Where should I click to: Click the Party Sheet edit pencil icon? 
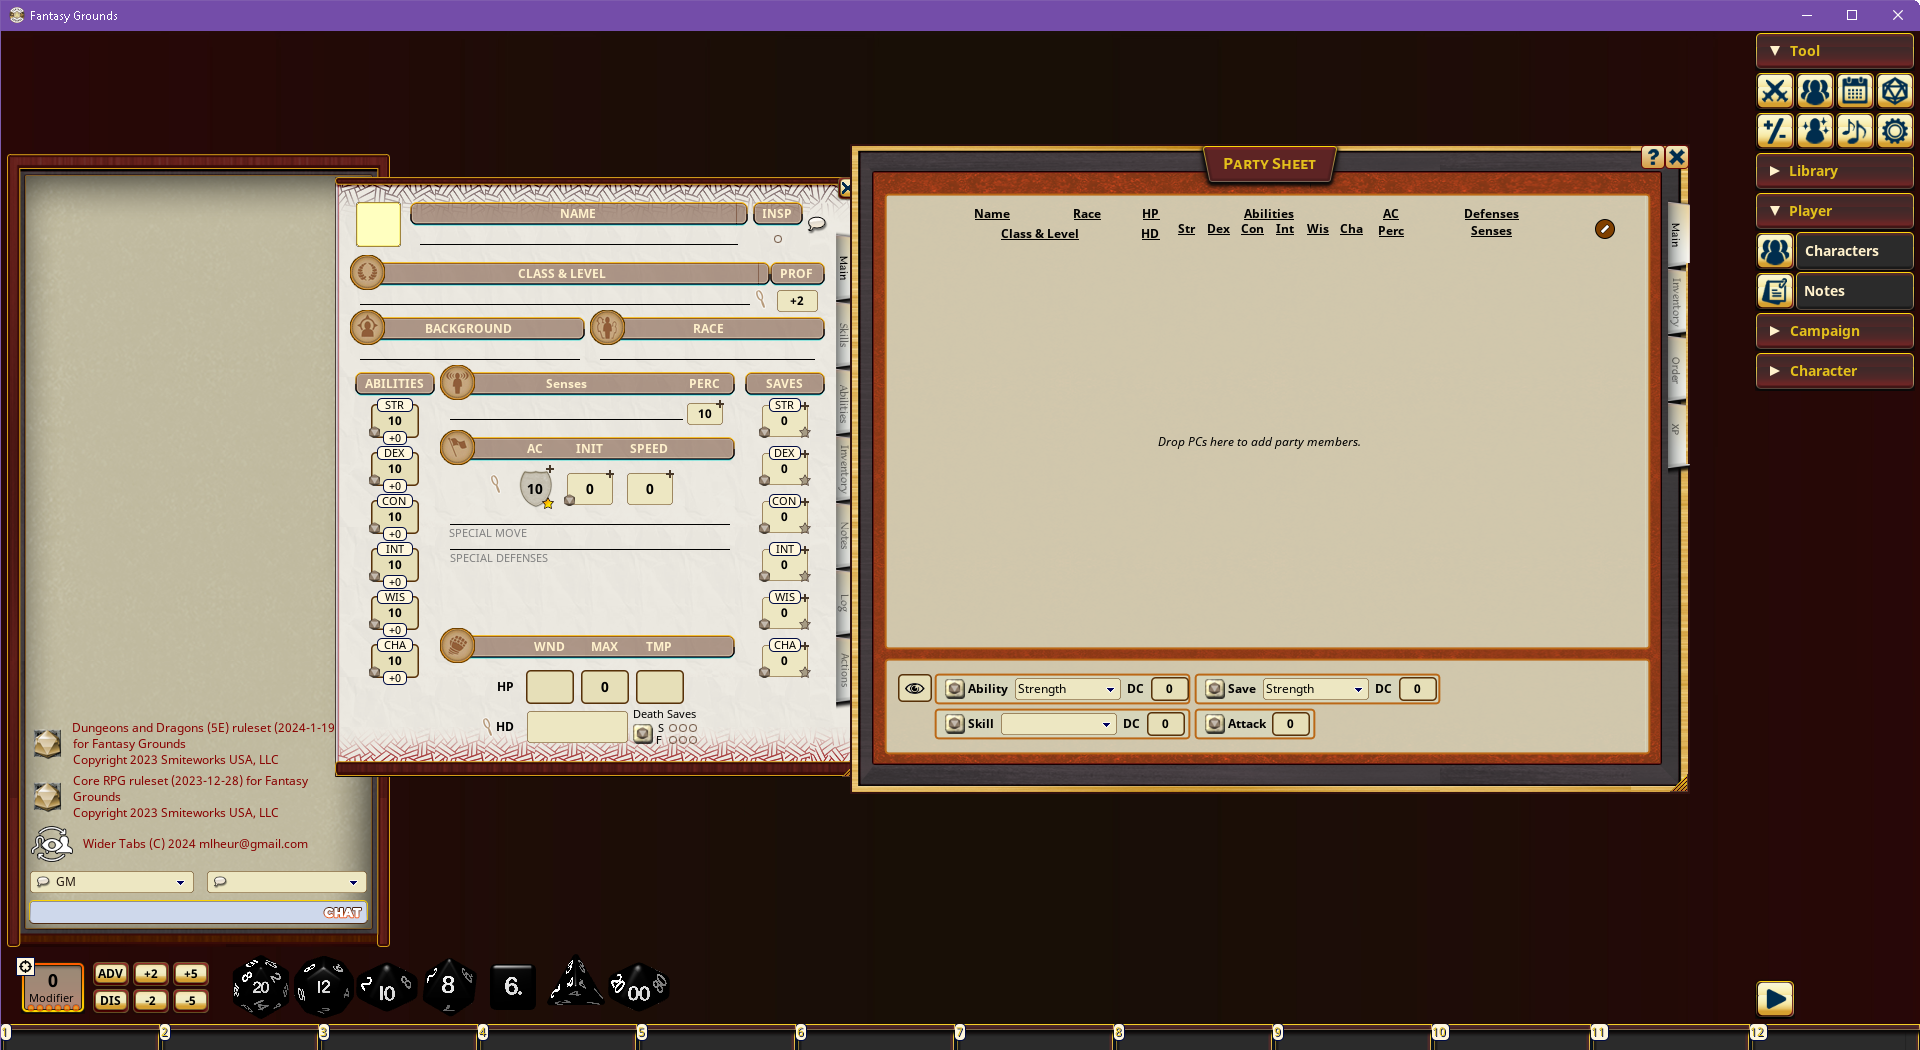(x=1604, y=229)
